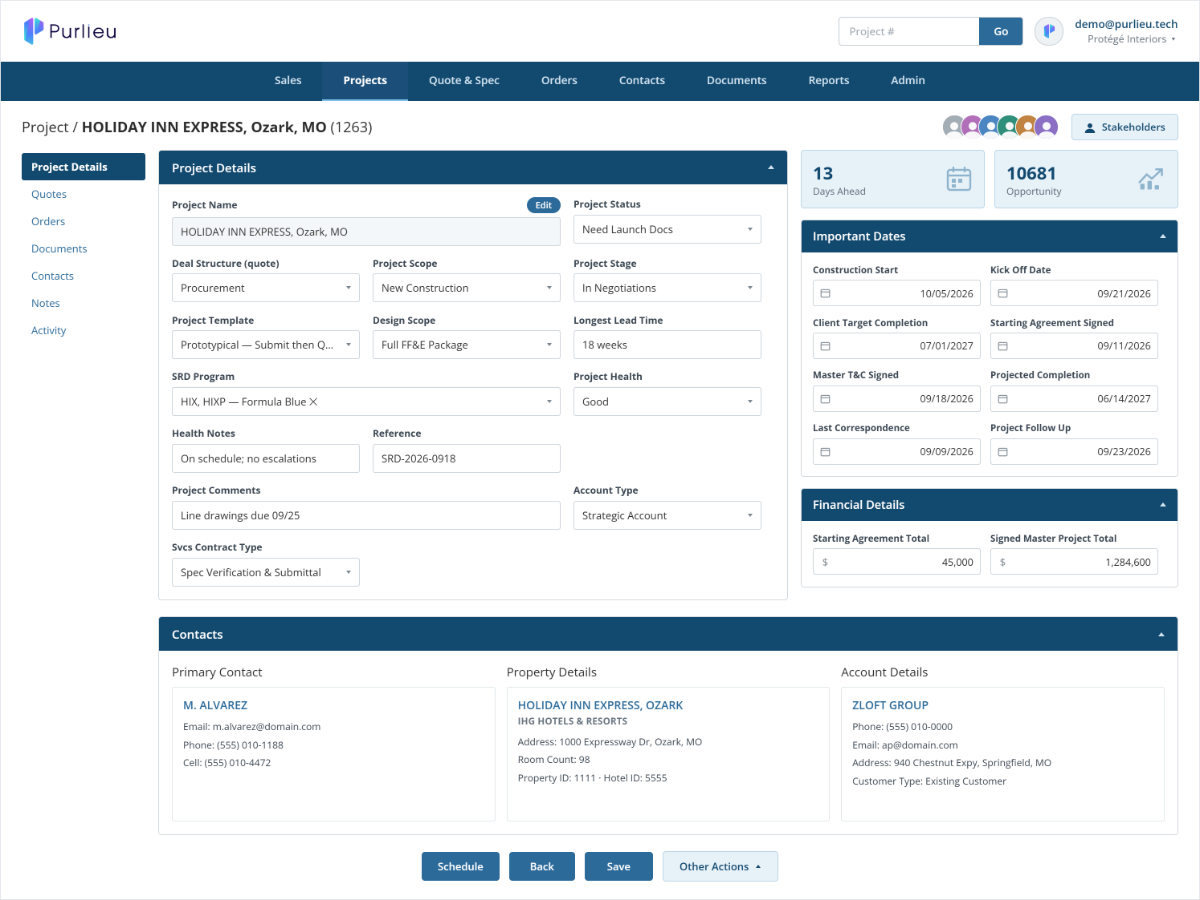Click the Project # search field

909,31
